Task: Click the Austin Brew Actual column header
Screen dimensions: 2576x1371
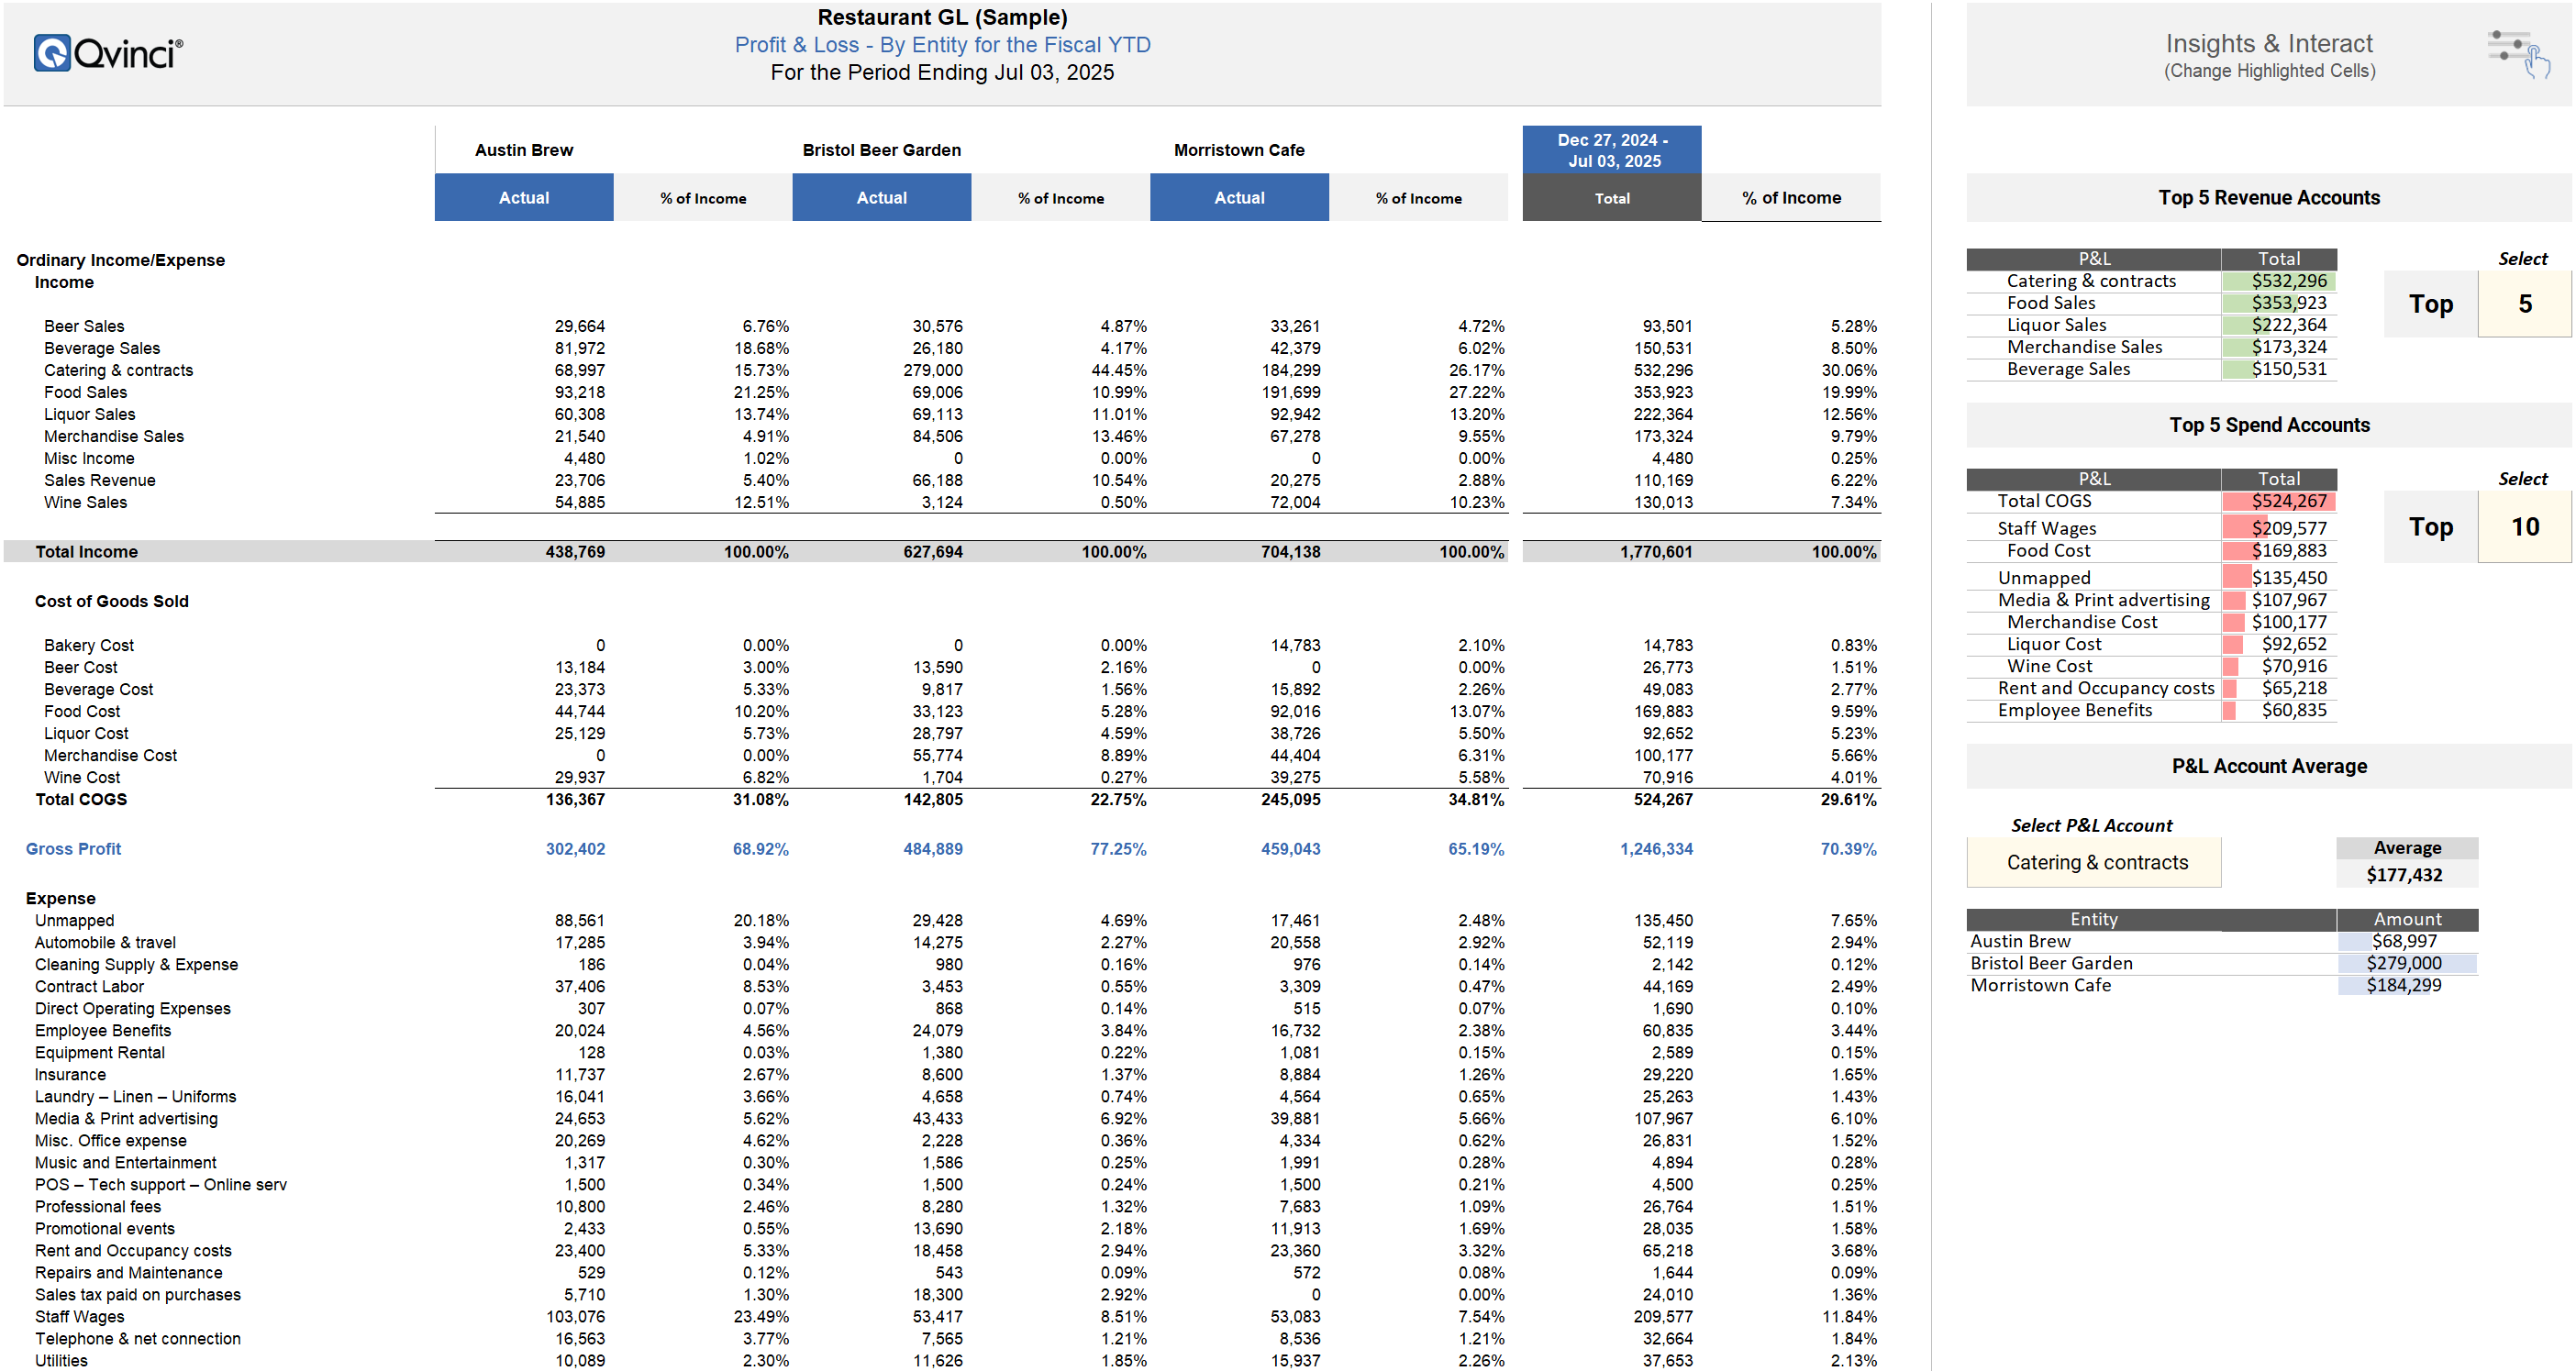Action: click(x=524, y=198)
